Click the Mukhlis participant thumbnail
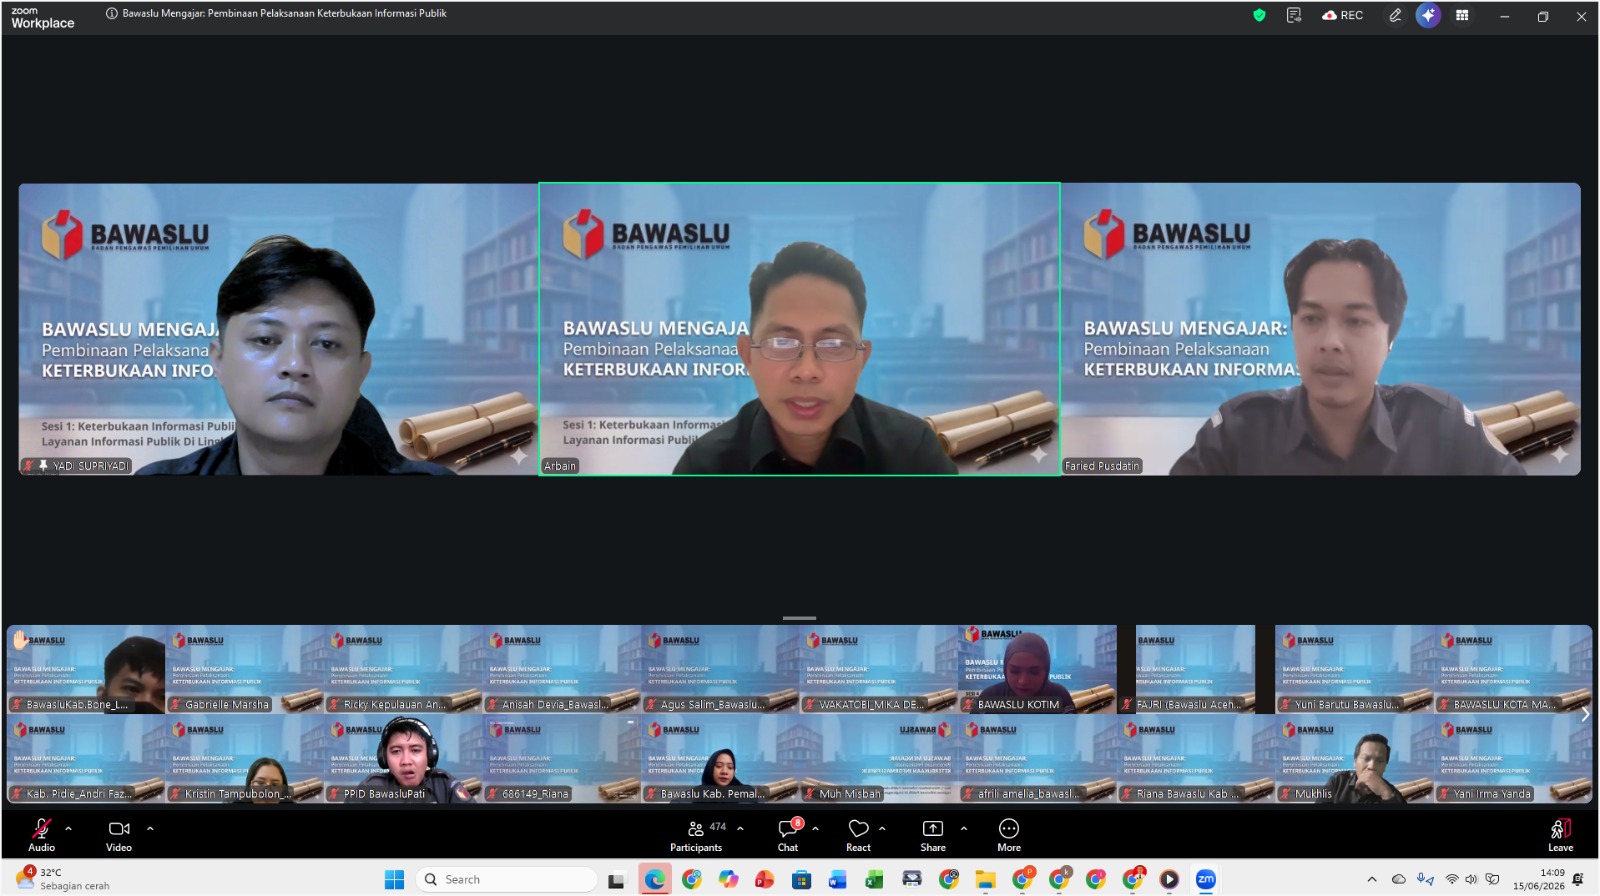 (x=1356, y=759)
